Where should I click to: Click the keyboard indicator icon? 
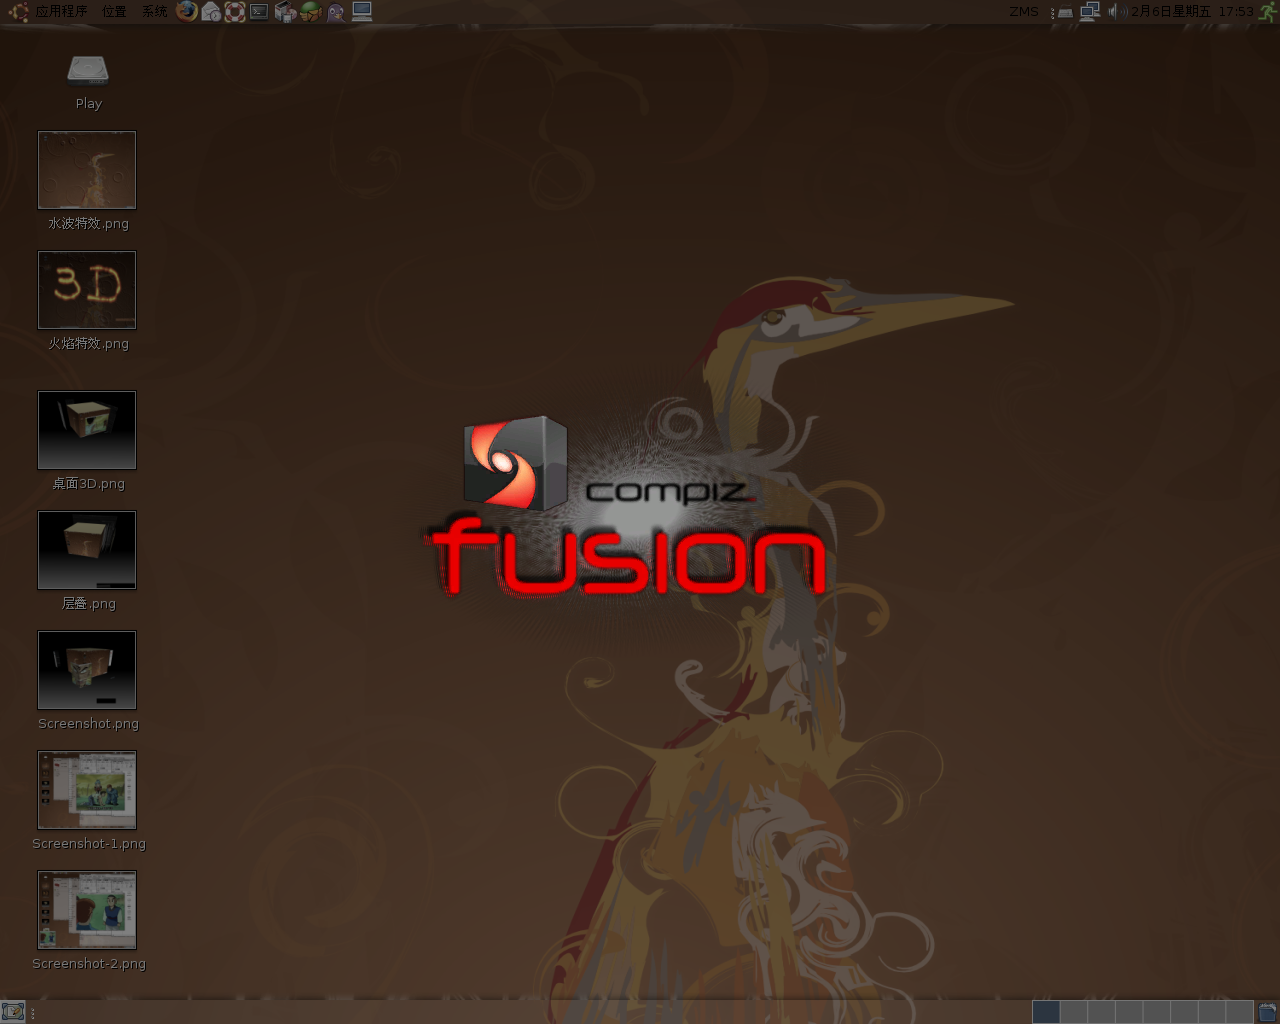[x=1065, y=12]
